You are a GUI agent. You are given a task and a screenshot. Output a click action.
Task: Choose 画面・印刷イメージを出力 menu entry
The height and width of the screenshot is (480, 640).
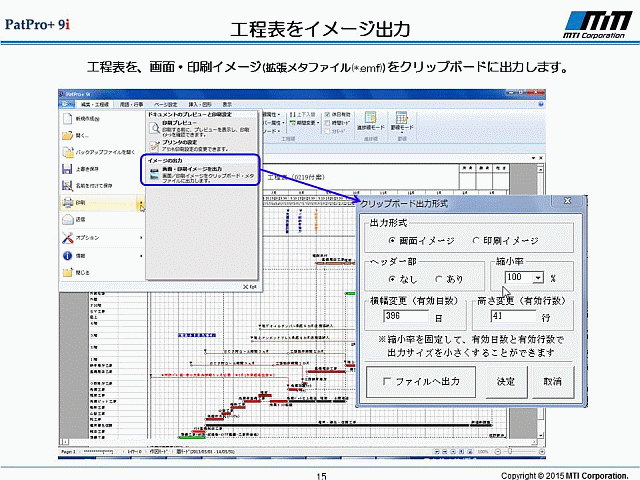[202, 175]
